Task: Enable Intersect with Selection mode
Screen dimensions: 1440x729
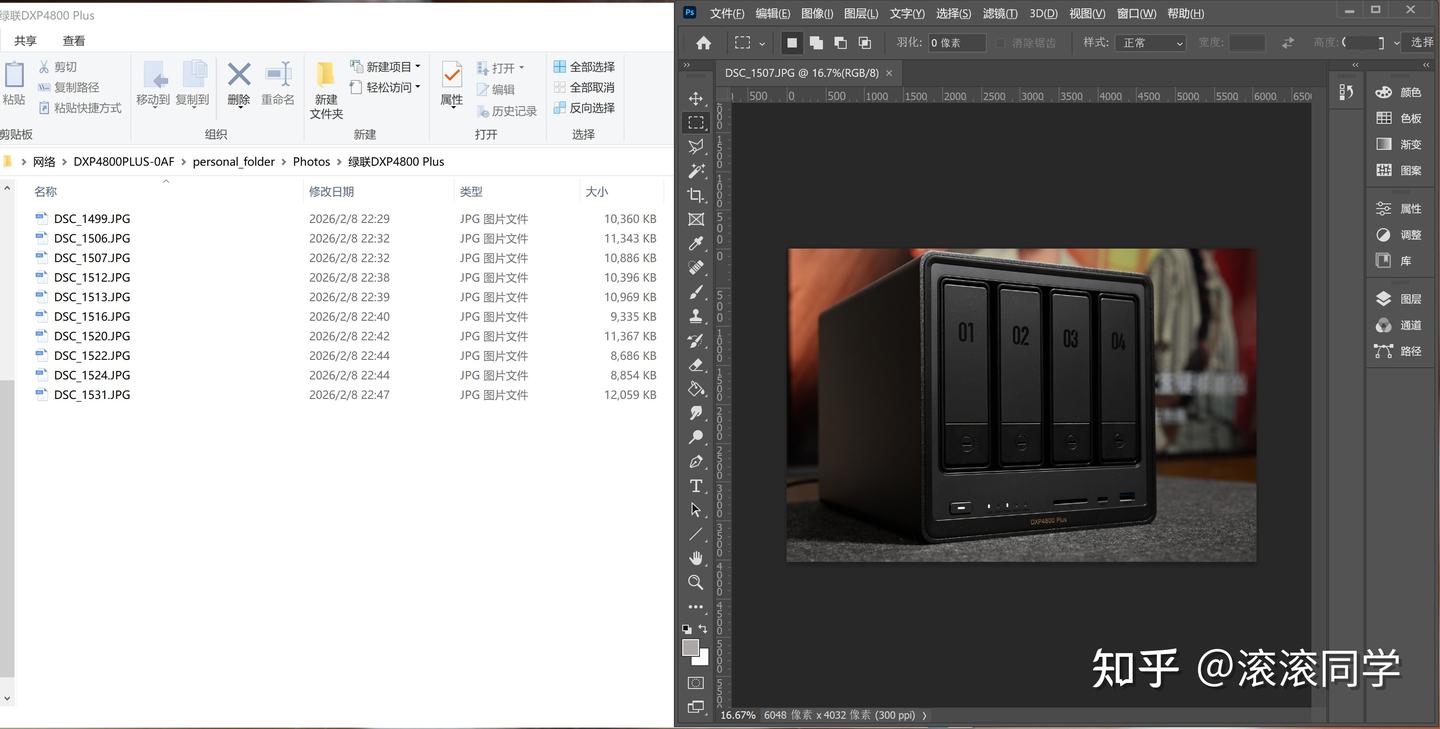Action: coord(865,43)
